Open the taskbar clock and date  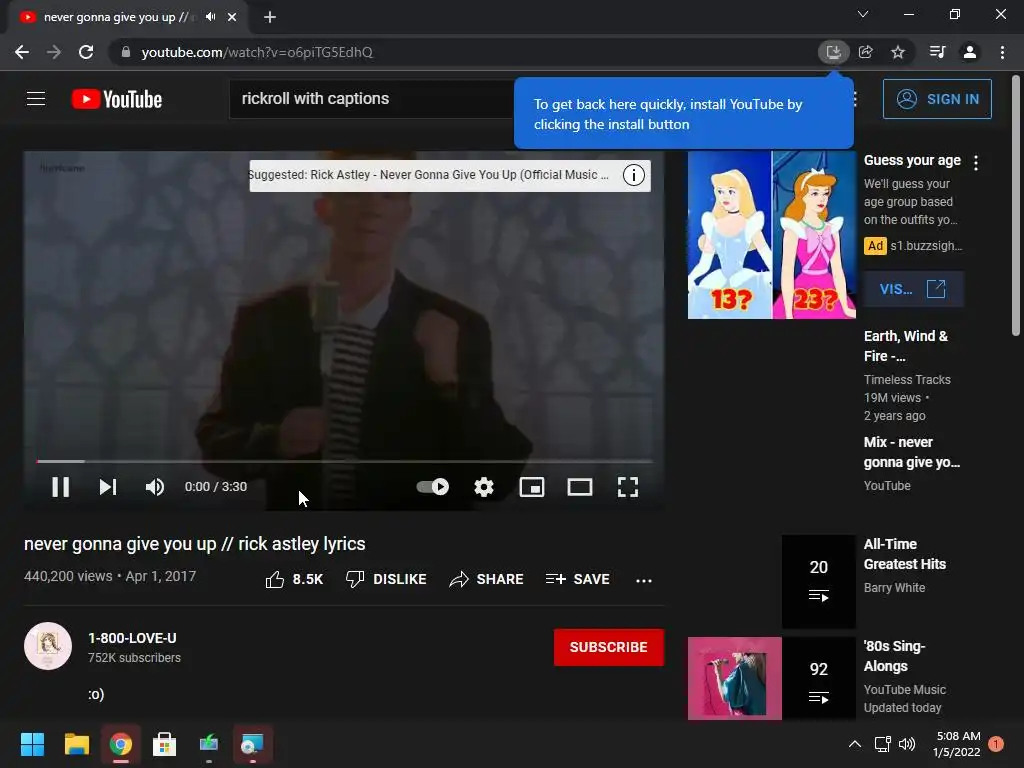957,744
